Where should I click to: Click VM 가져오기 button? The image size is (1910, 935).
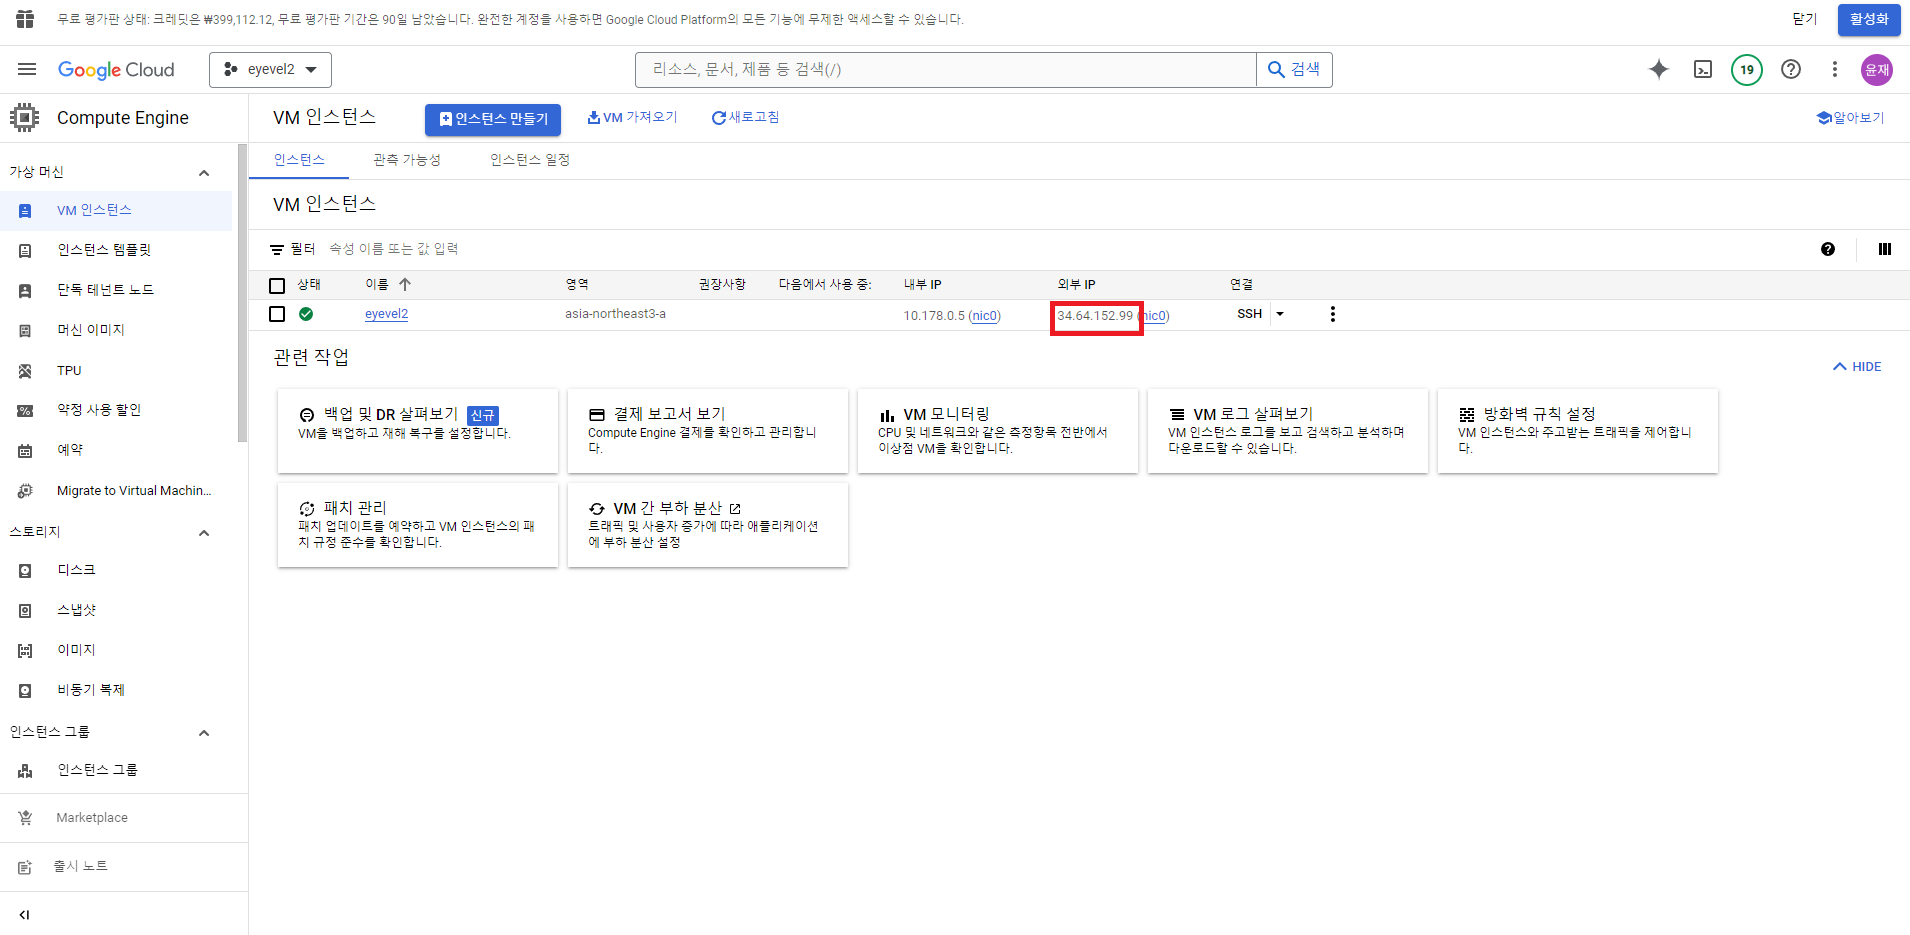coord(632,117)
